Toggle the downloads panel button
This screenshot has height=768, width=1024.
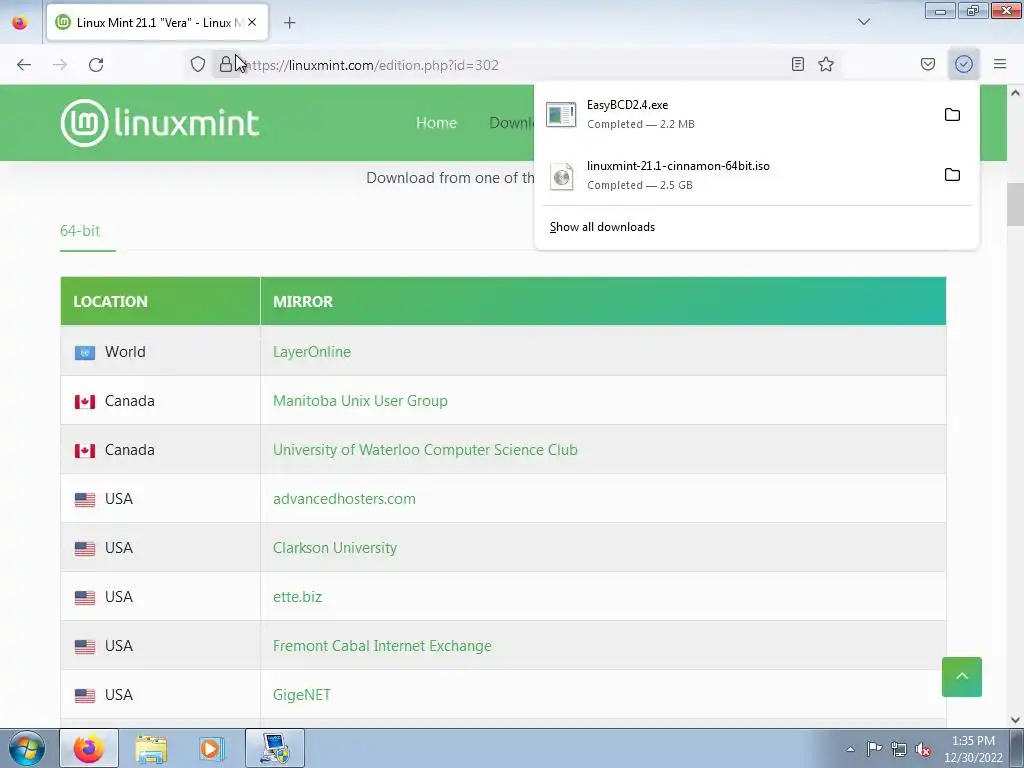[963, 64]
